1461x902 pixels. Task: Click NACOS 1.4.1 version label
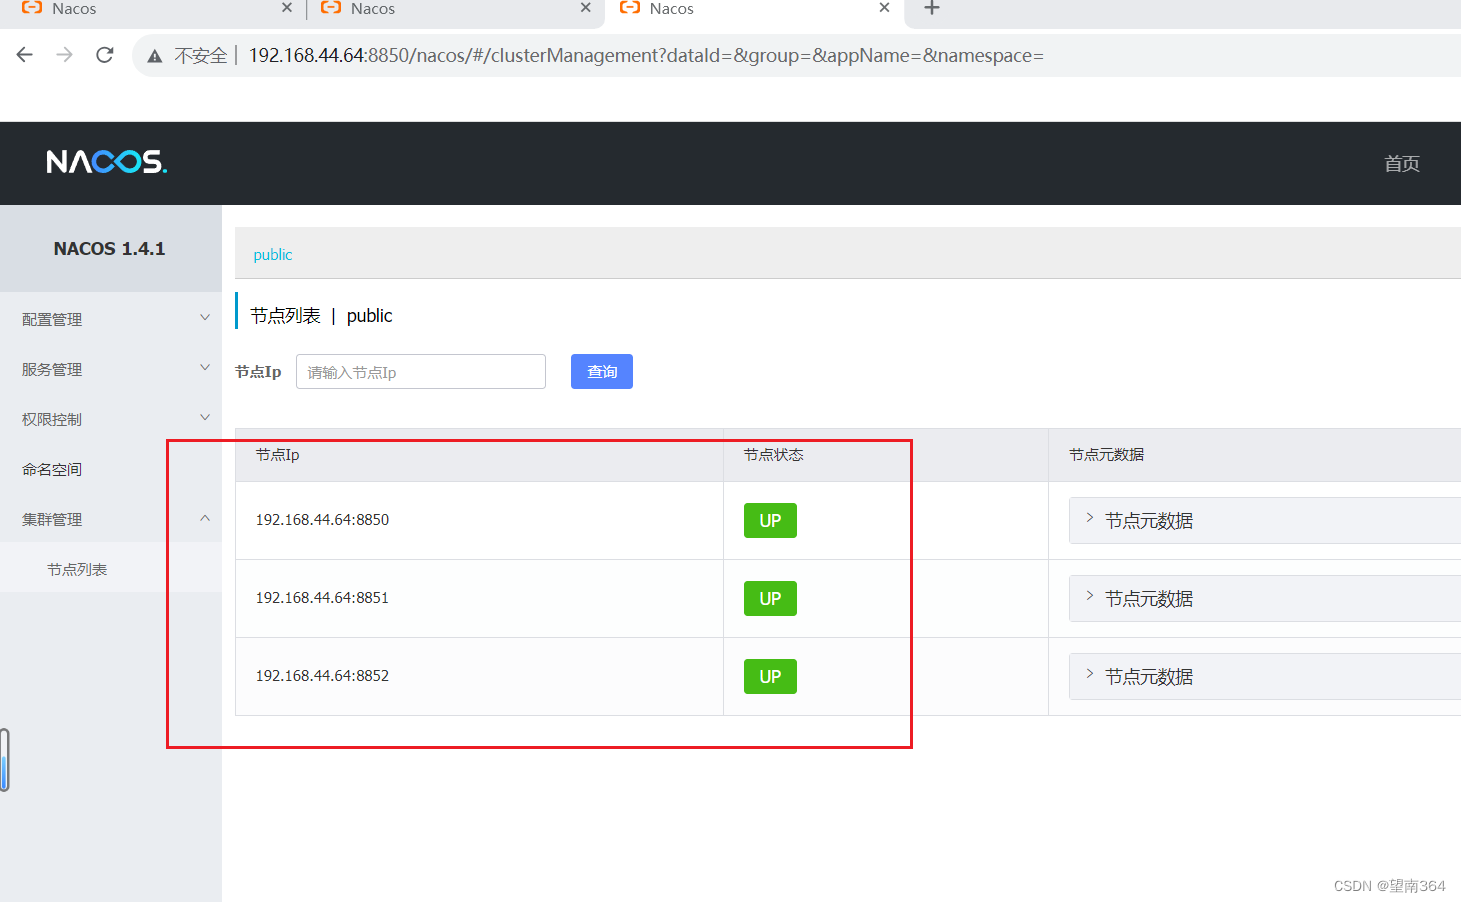pyautogui.click(x=110, y=249)
